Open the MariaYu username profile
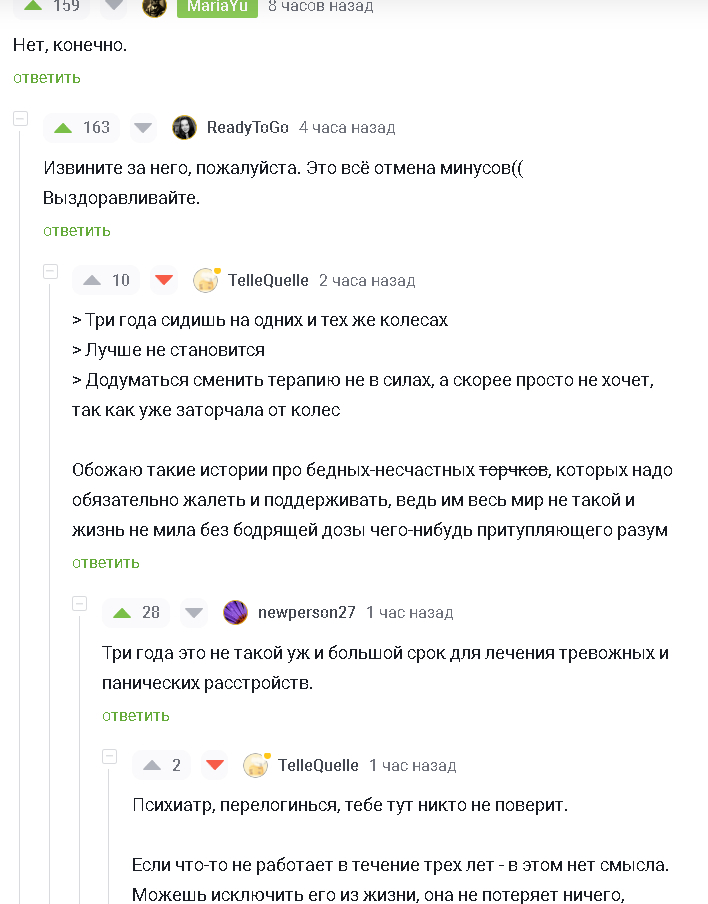708x904 pixels. [x=217, y=6]
